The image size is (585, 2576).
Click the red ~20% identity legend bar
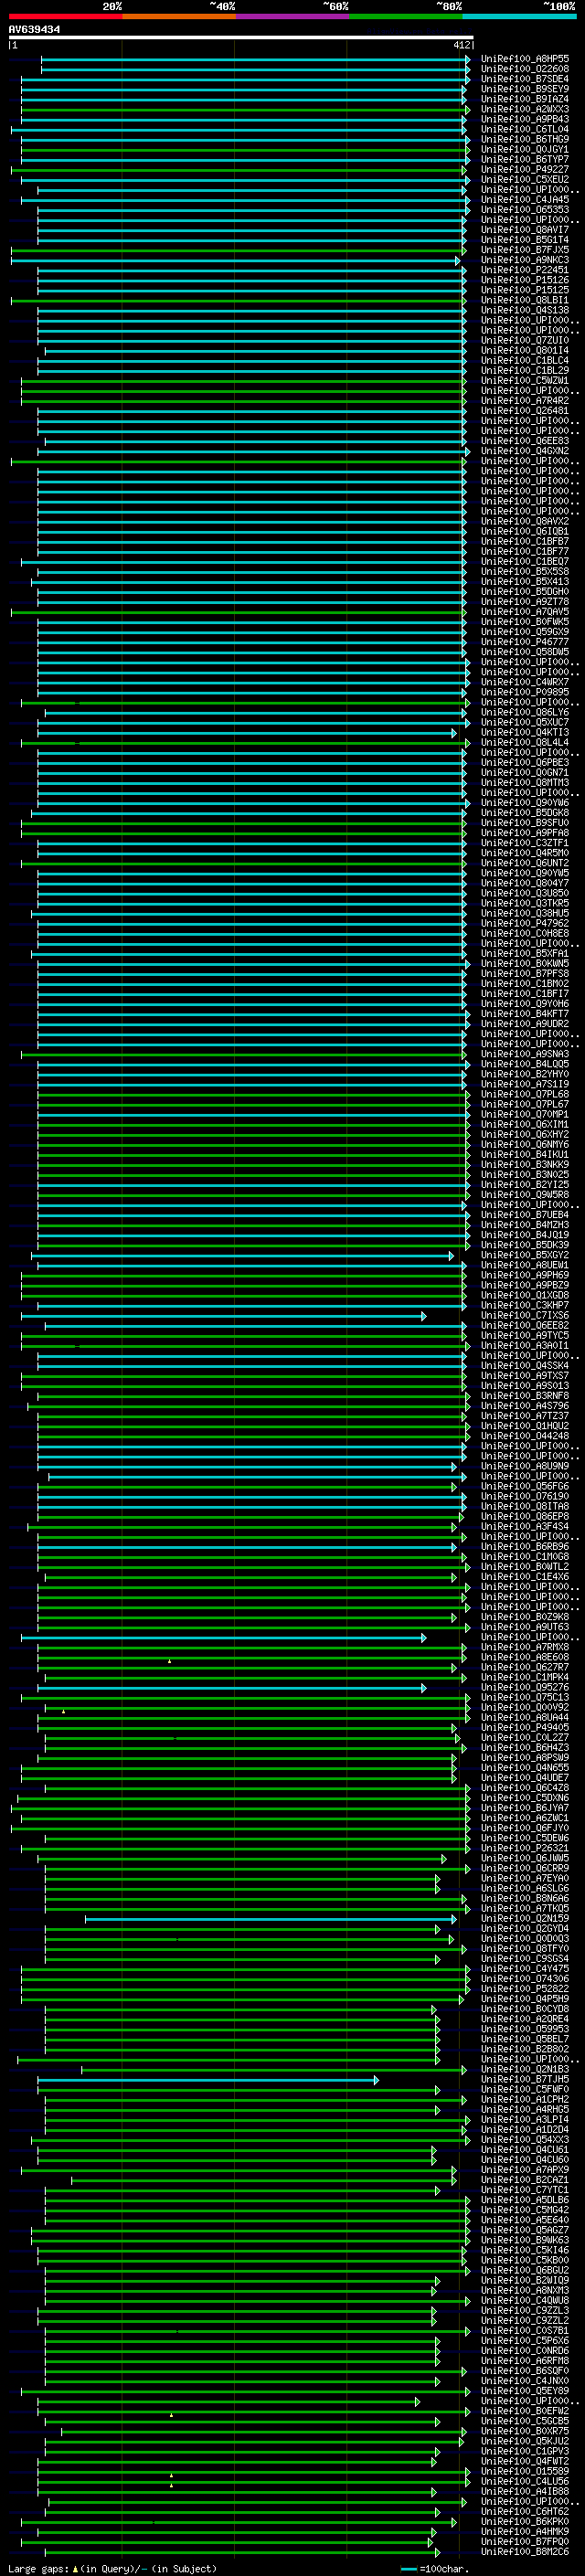tap(65, 16)
